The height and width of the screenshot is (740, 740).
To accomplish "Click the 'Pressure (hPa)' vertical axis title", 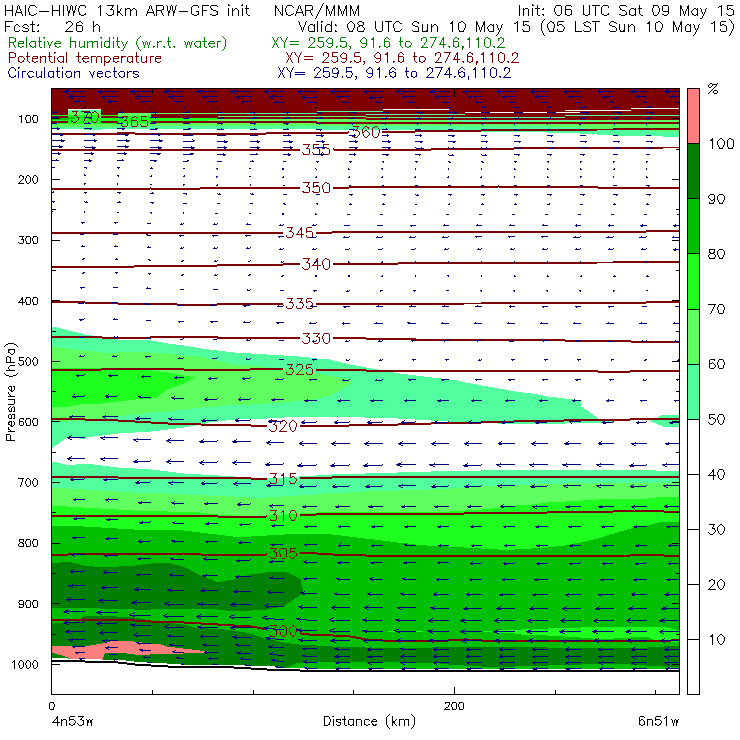I will point(11,392).
